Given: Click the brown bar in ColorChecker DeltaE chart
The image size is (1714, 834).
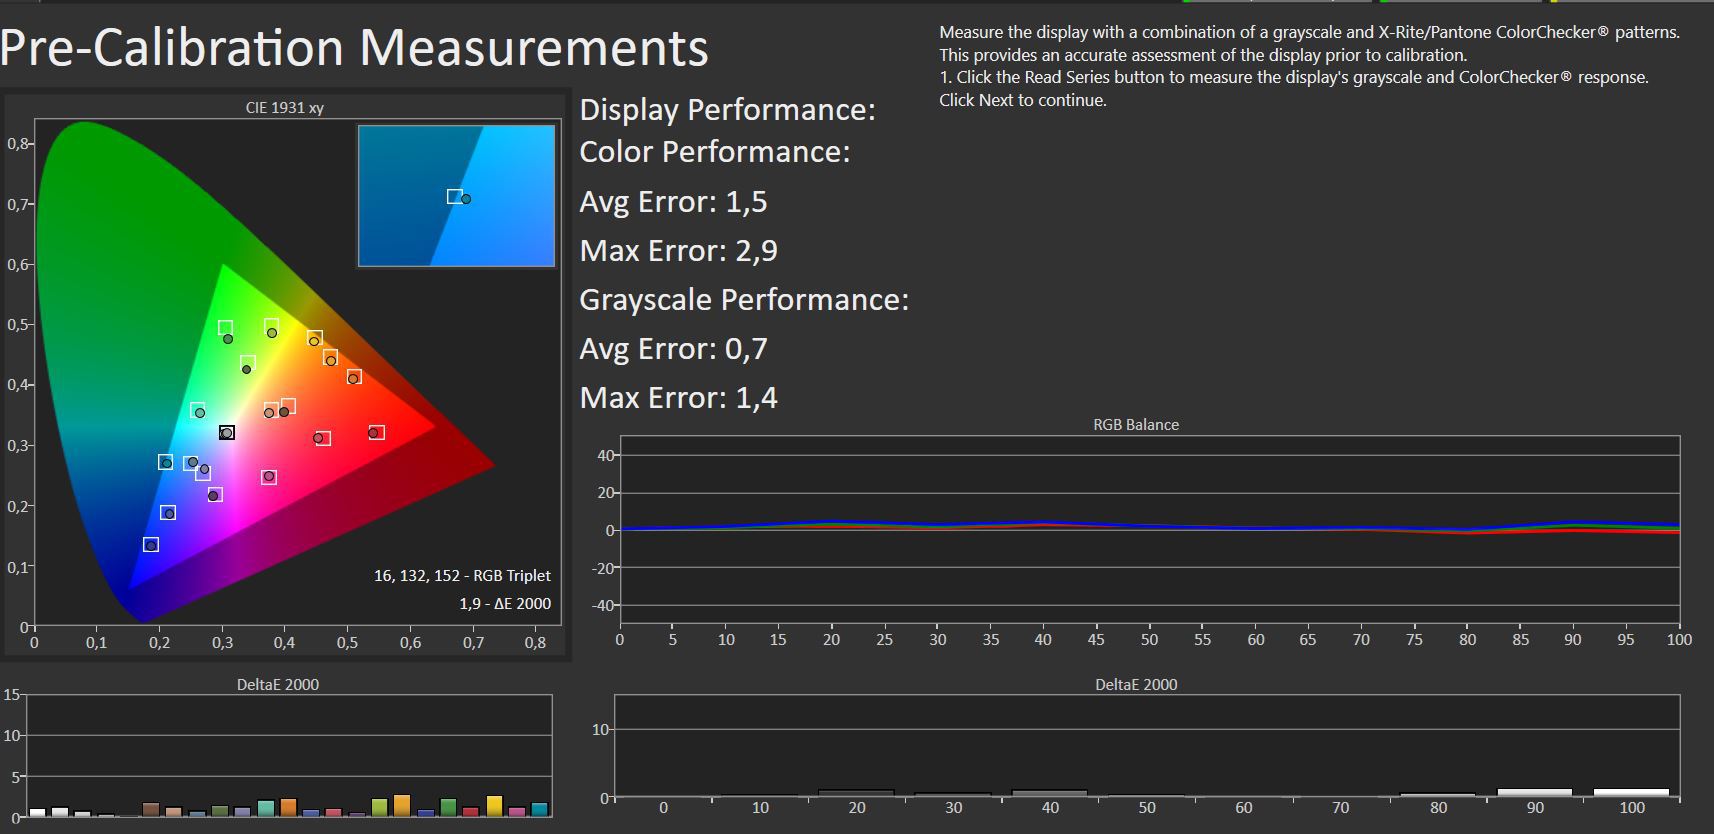Looking at the screenshot, I should click(x=151, y=809).
